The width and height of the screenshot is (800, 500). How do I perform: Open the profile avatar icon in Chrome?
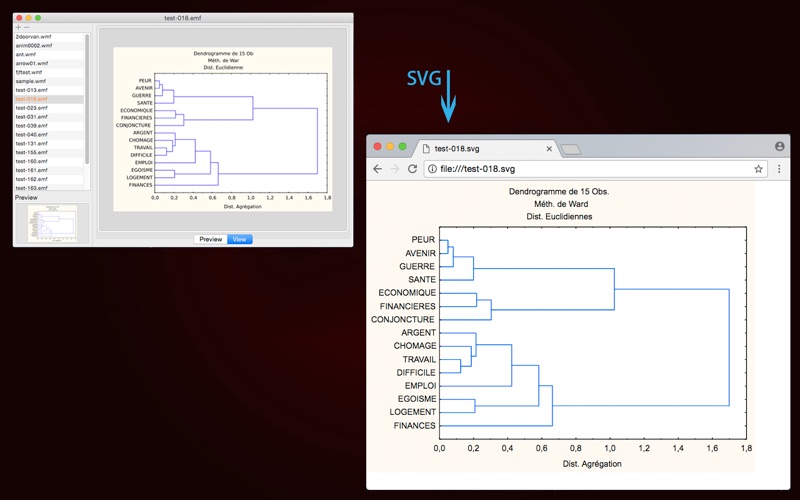(x=780, y=146)
